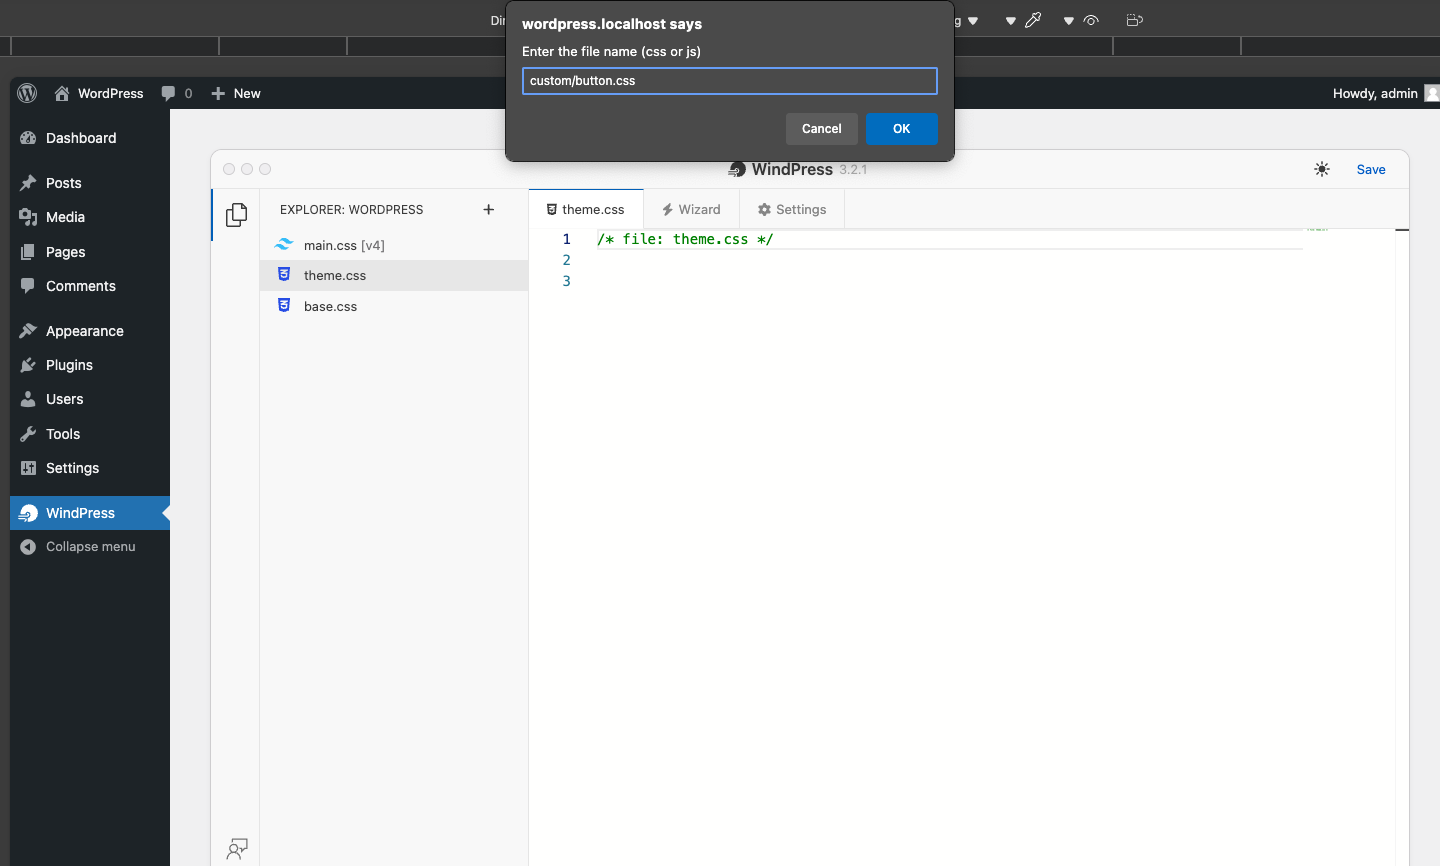Click the feedback icon at sidebar bottom

tap(237, 849)
